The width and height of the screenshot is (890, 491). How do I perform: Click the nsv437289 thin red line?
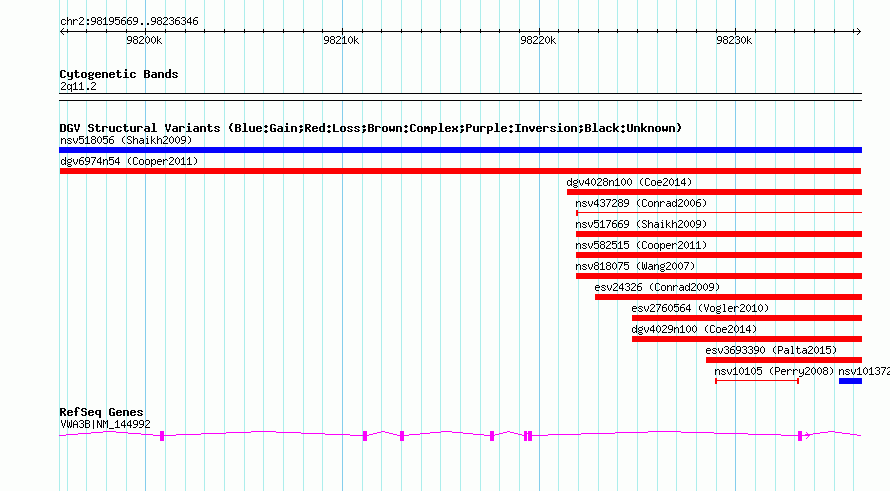(719, 213)
